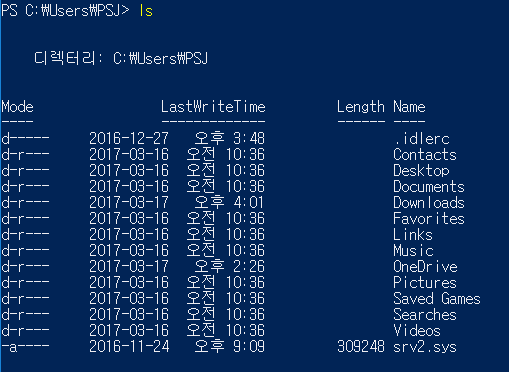Select the 'srv2.sys' file name
Viewport: 509px width, 372px height.
[x=425, y=347]
